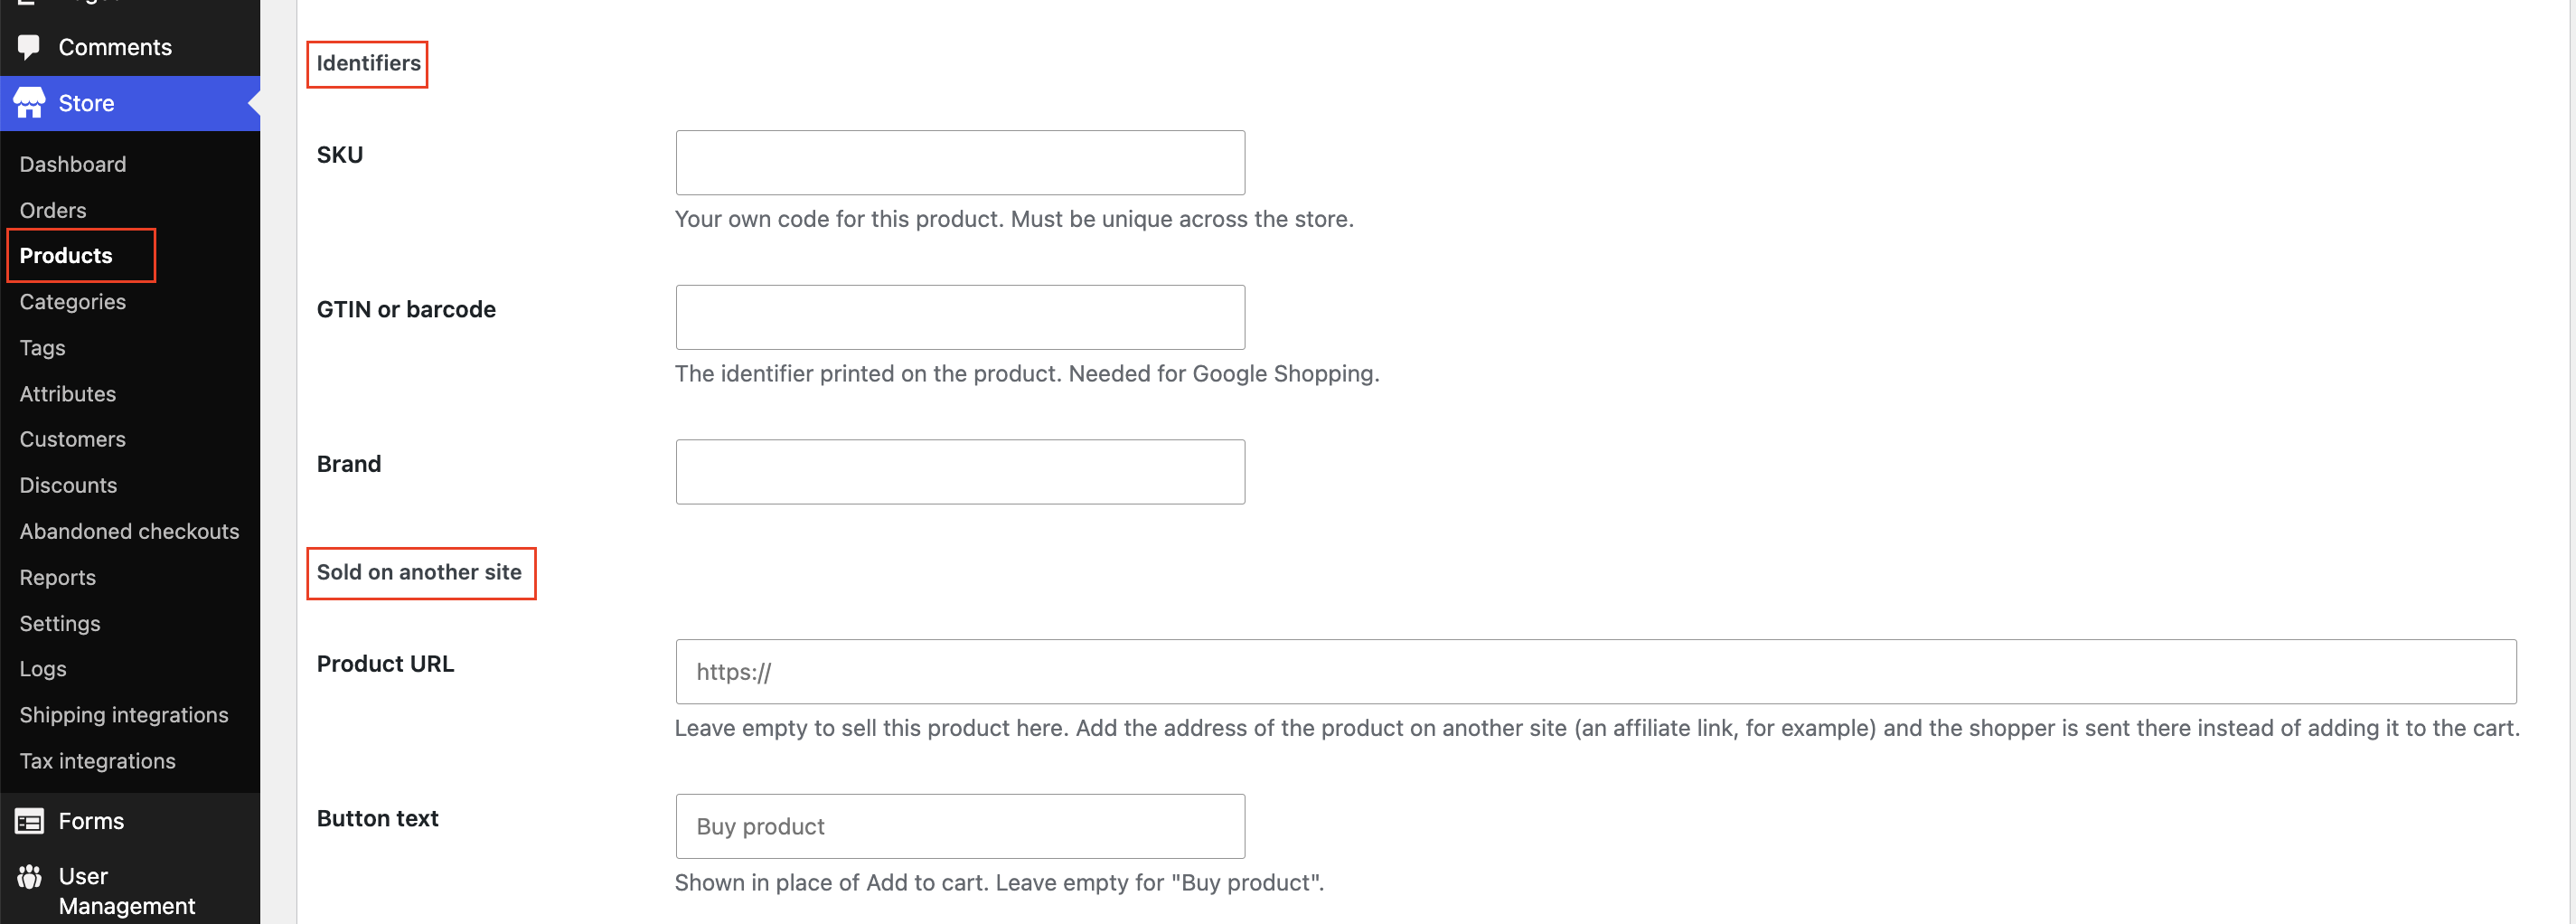
Task: Open the Discounts page
Action: pyautogui.click(x=69, y=485)
